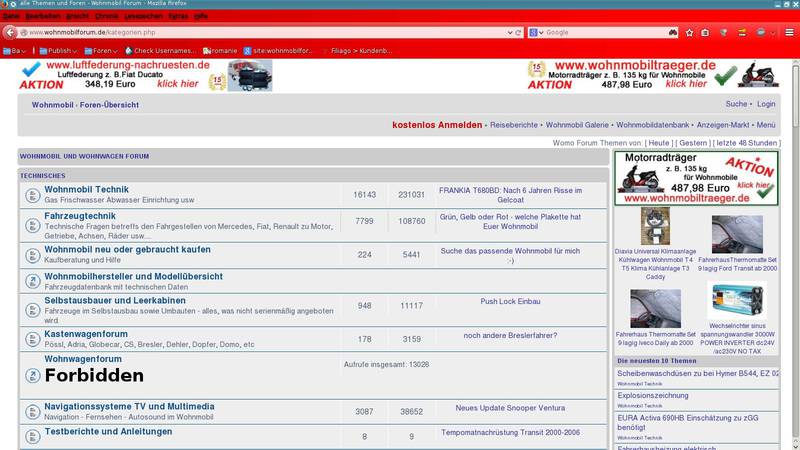800x450 pixels.
Task: Click the link icon beside Wohnmobilhersteller und Modellübersicht
Action: coord(33,281)
